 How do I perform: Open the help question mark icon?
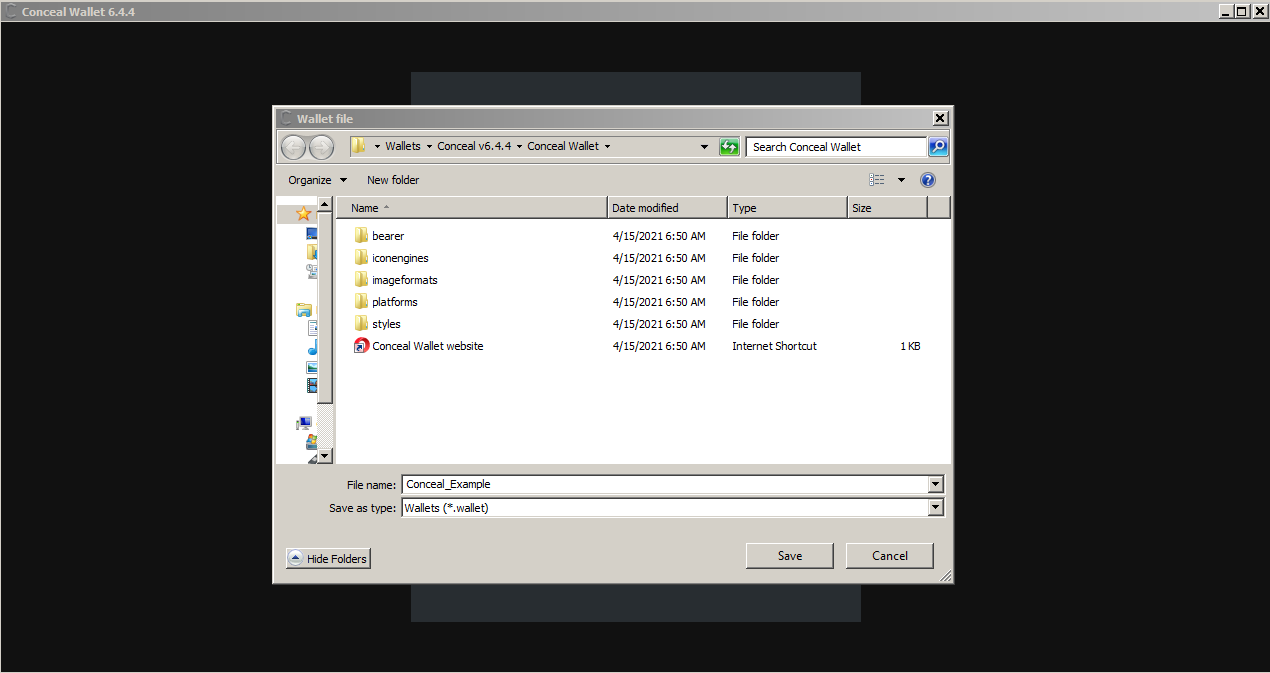[927, 180]
